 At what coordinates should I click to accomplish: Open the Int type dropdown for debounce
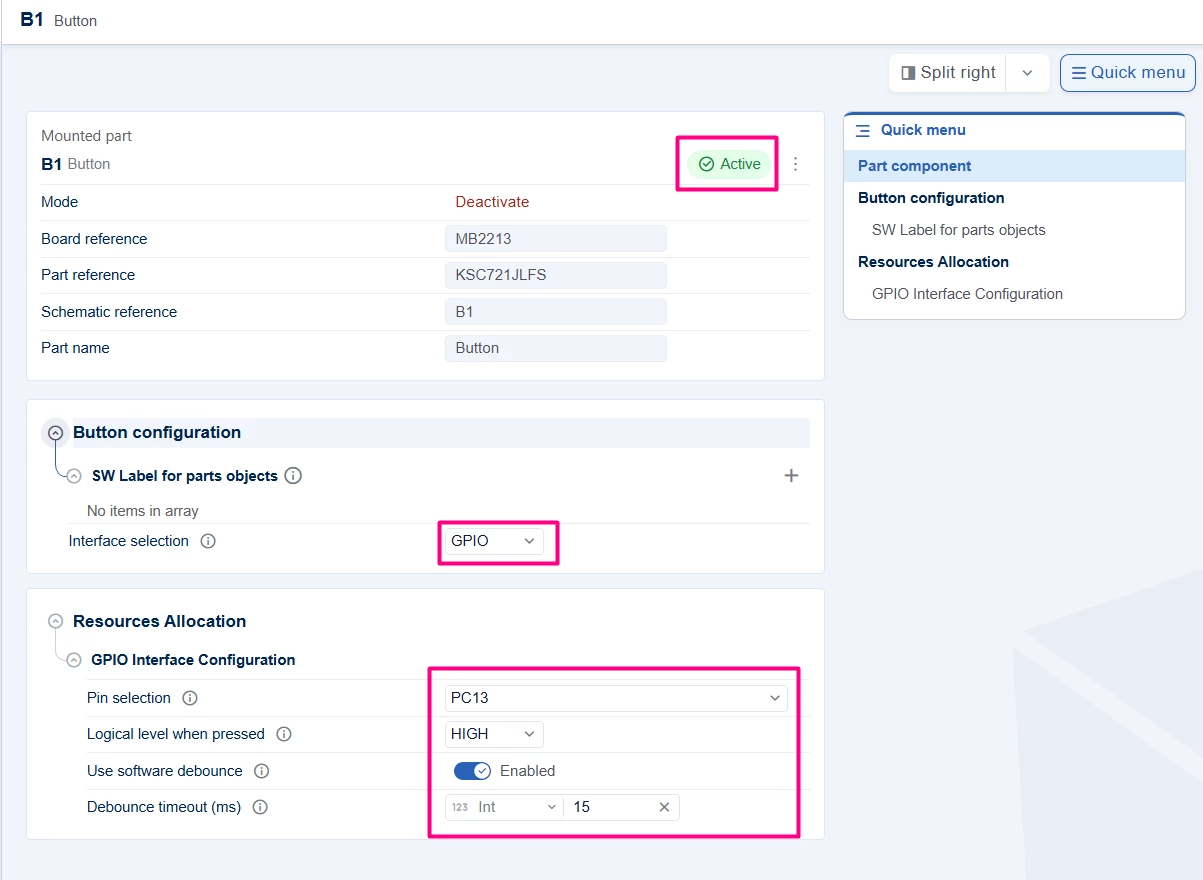coord(504,807)
